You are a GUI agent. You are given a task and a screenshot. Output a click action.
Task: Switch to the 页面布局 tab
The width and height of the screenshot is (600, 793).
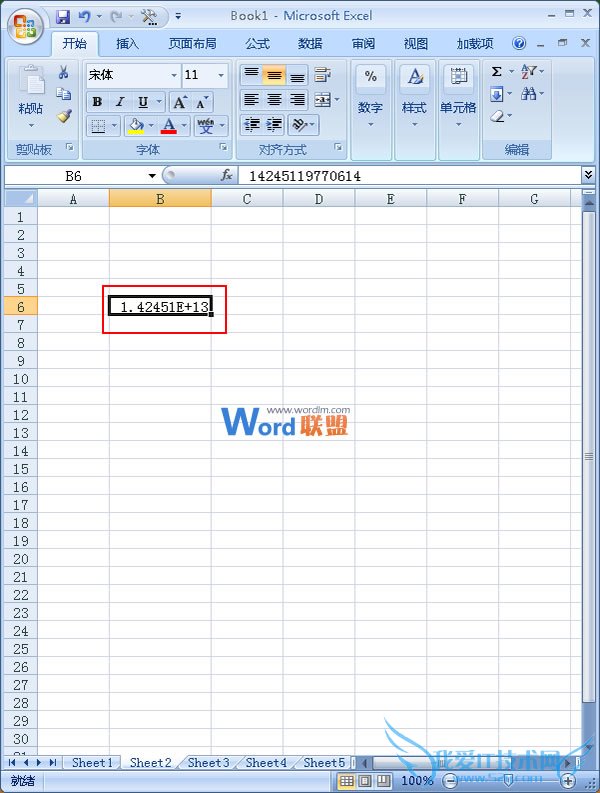point(192,44)
